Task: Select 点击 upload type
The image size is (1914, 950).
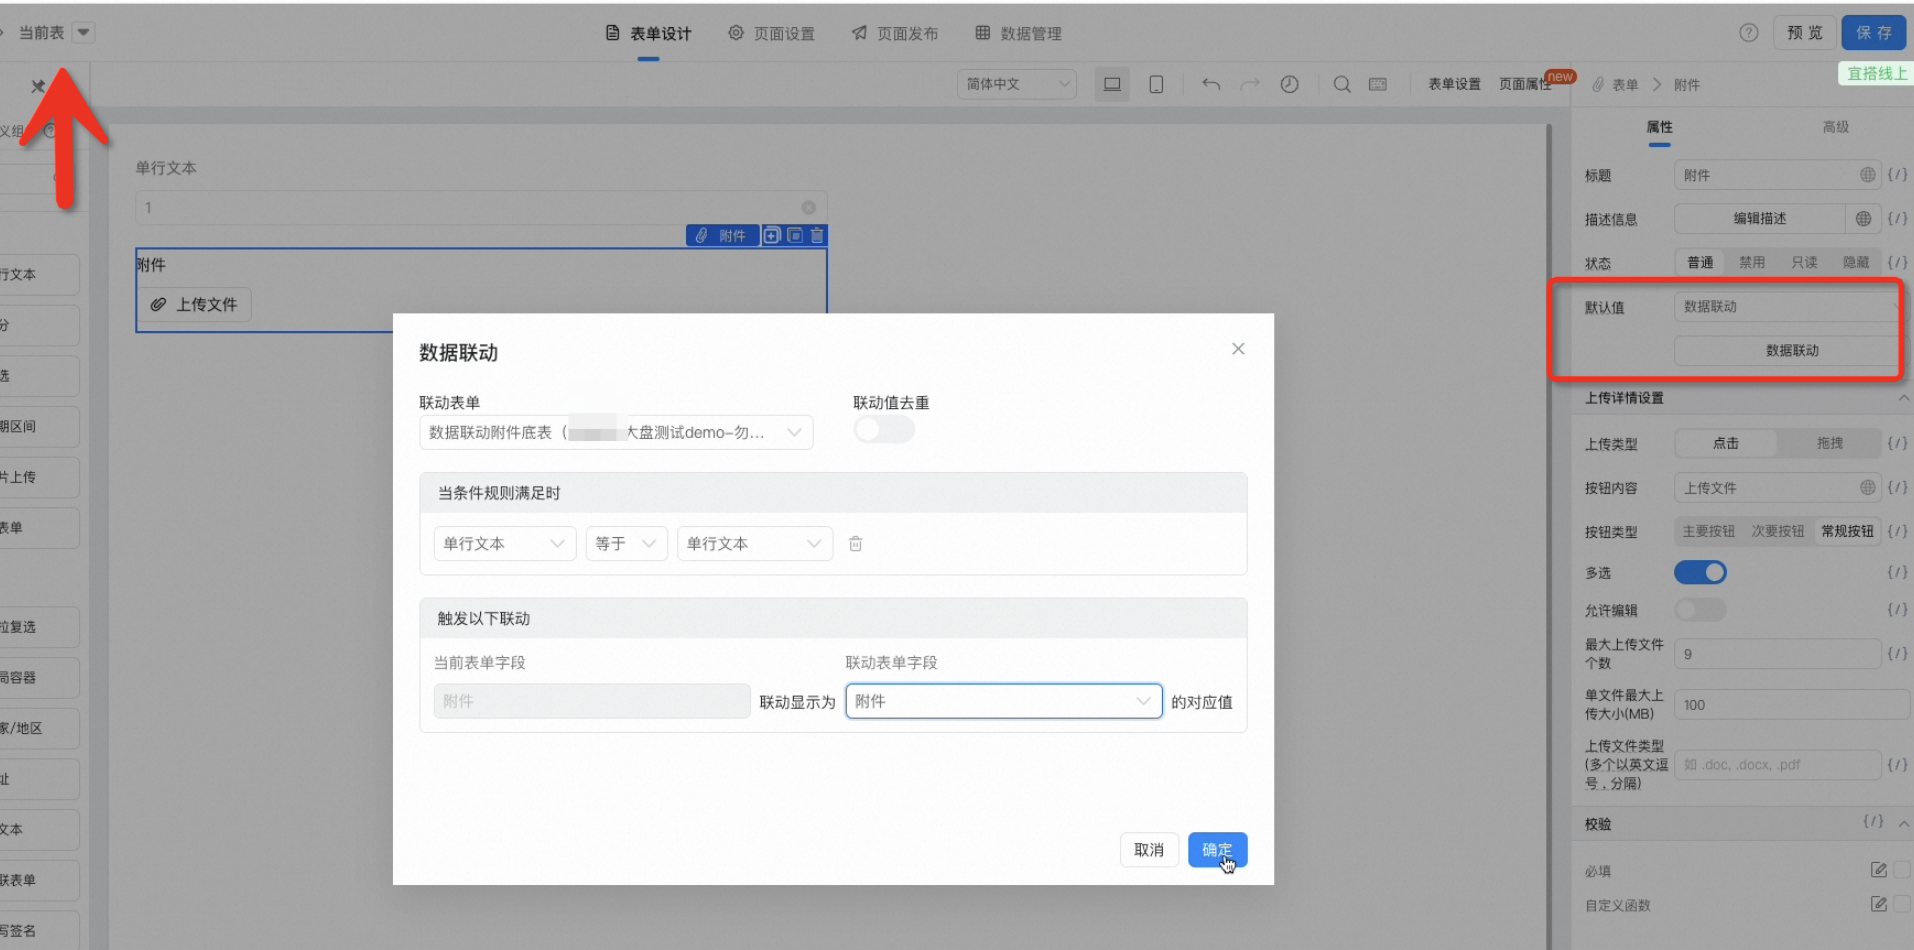Action: [x=1726, y=444]
